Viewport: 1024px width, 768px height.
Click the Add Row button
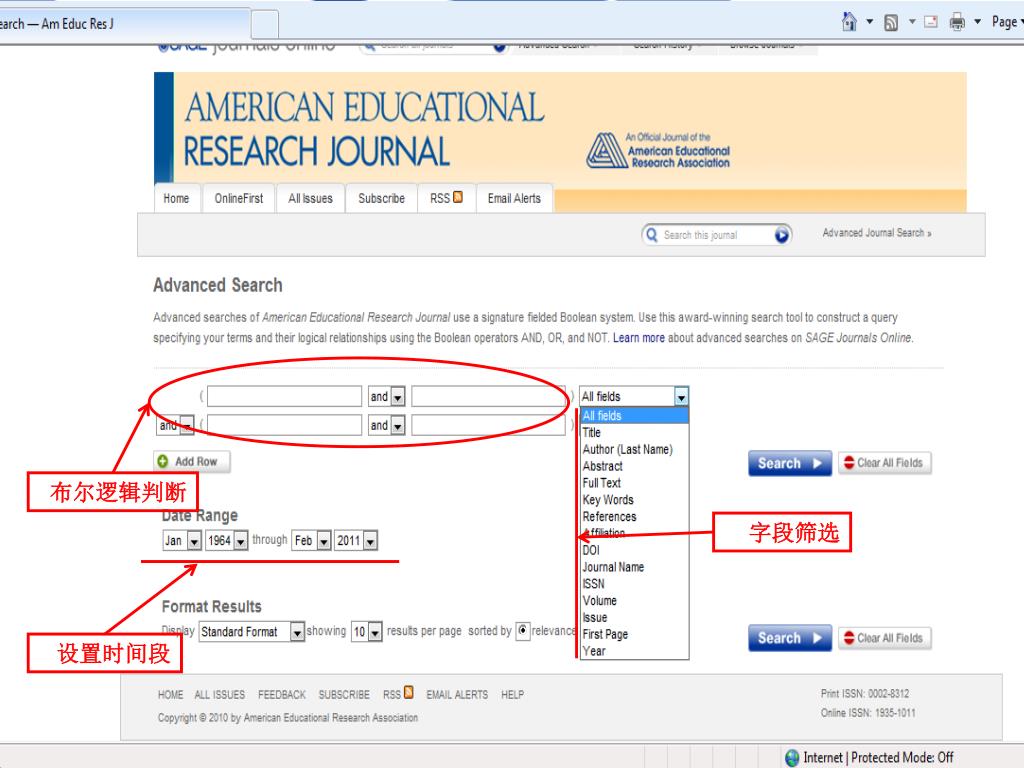pyautogui.click(x=192, y=462)
